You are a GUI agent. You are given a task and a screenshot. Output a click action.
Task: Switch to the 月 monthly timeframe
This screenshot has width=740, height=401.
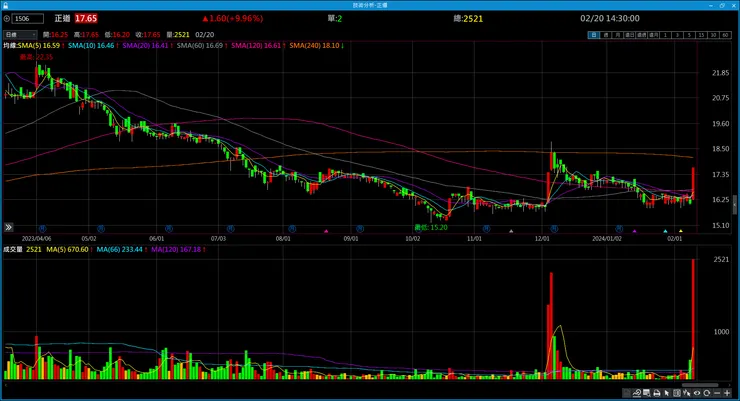617,35
